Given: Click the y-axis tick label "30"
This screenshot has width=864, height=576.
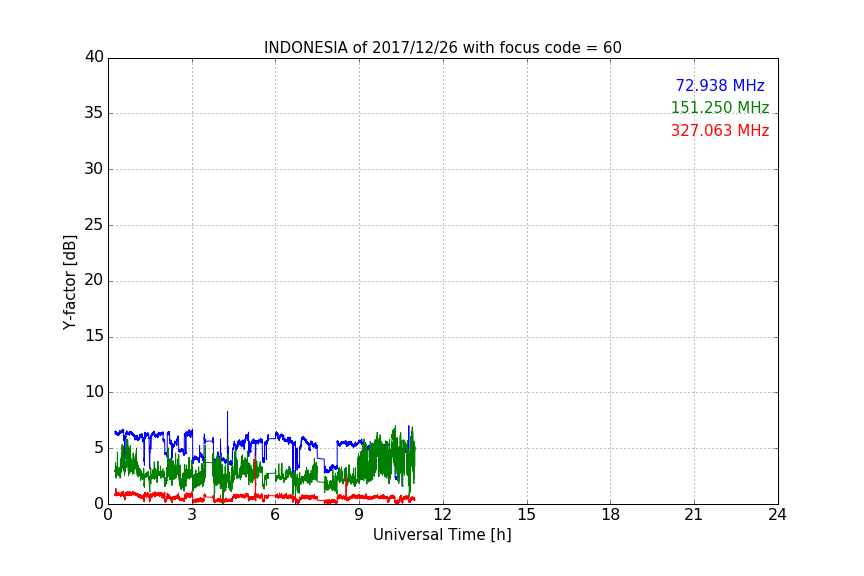Looking at the screenshot, I should coord(94,169).
